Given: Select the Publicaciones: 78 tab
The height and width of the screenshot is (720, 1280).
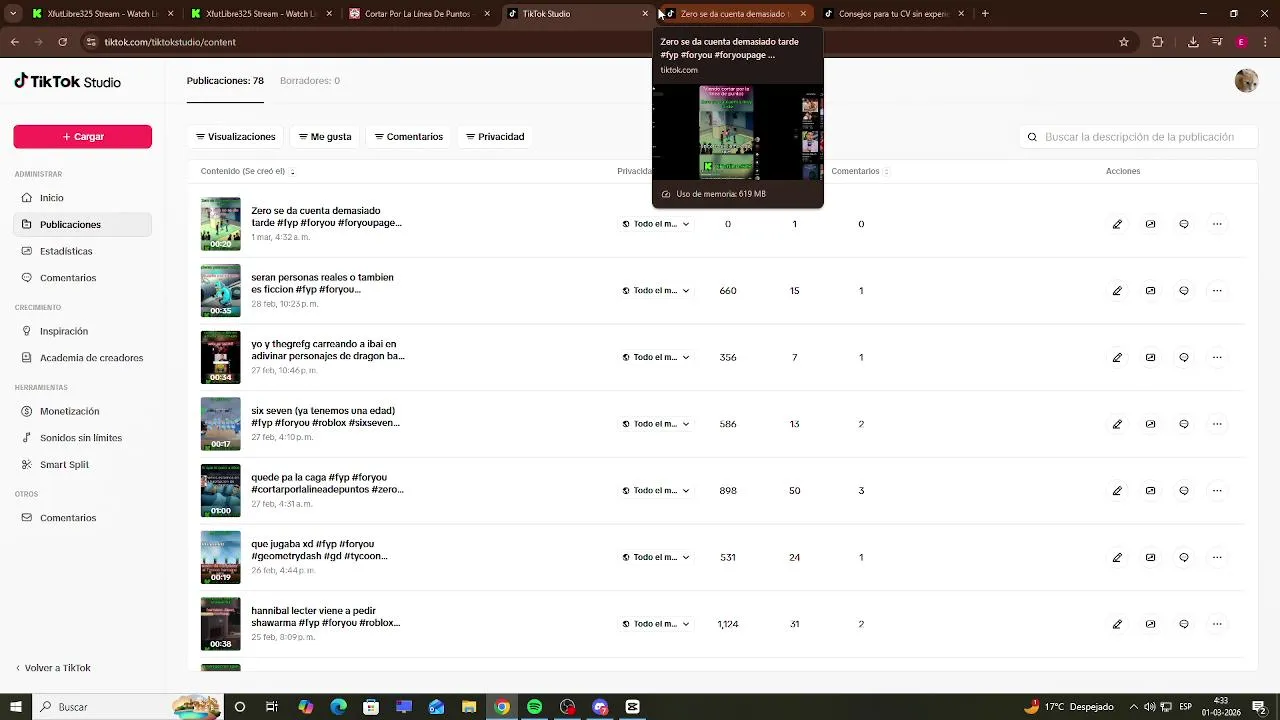Looking at the screenshot, I should 225,81.
